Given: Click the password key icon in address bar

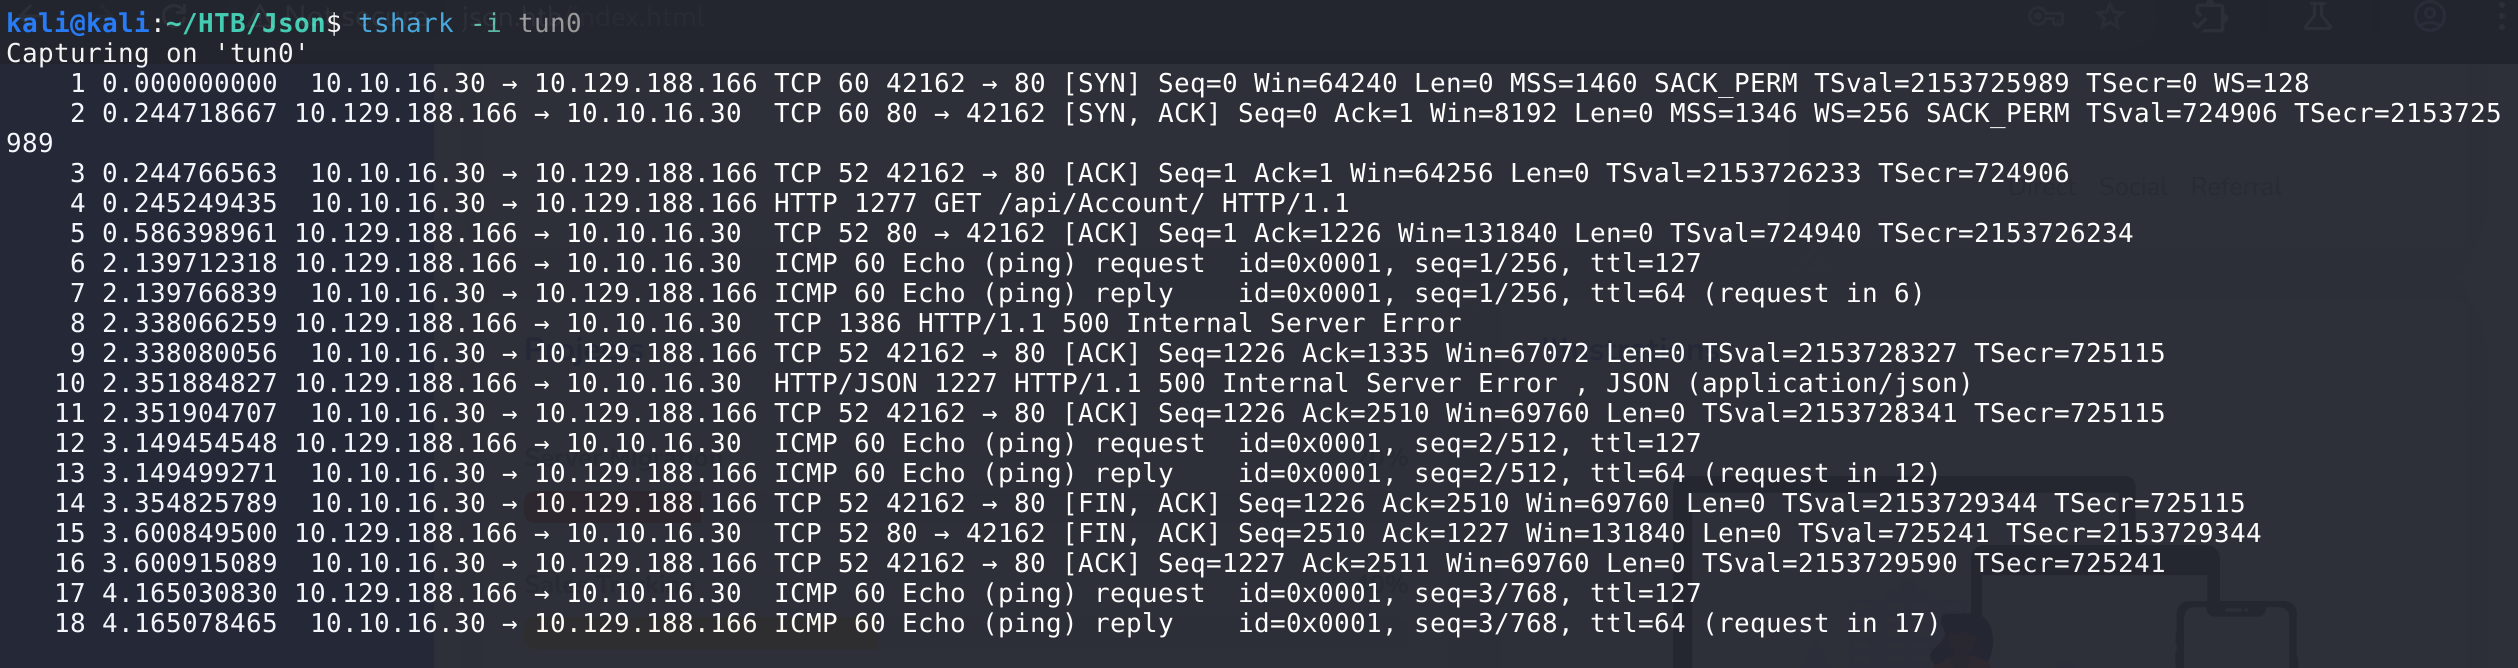Looking at the screenshot, I should click(x=2045, y=16).
